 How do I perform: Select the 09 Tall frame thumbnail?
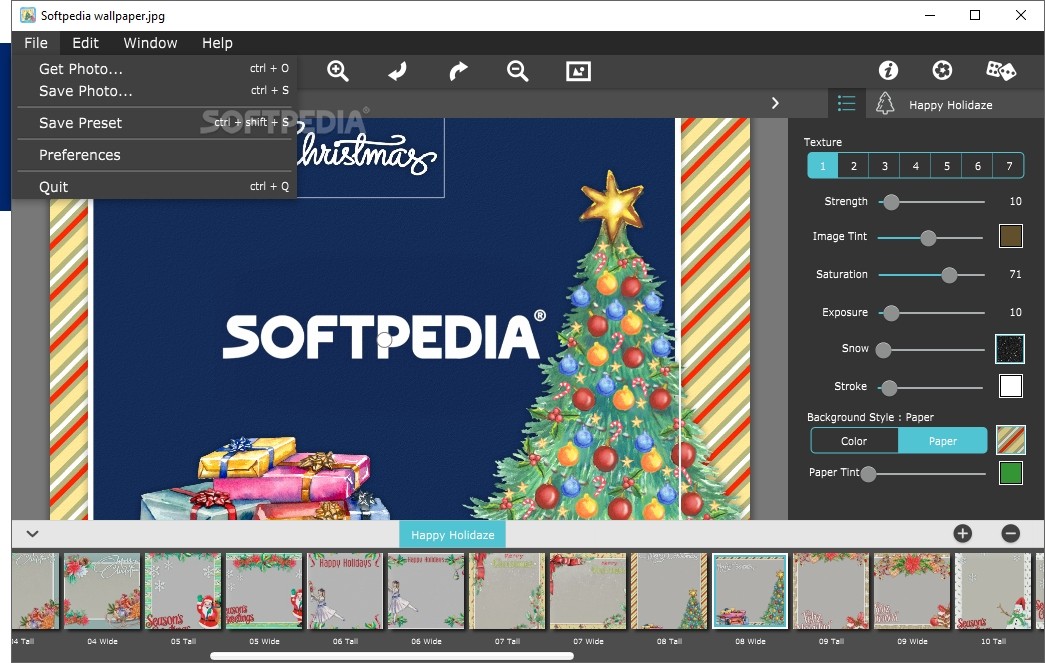[831, 591]
